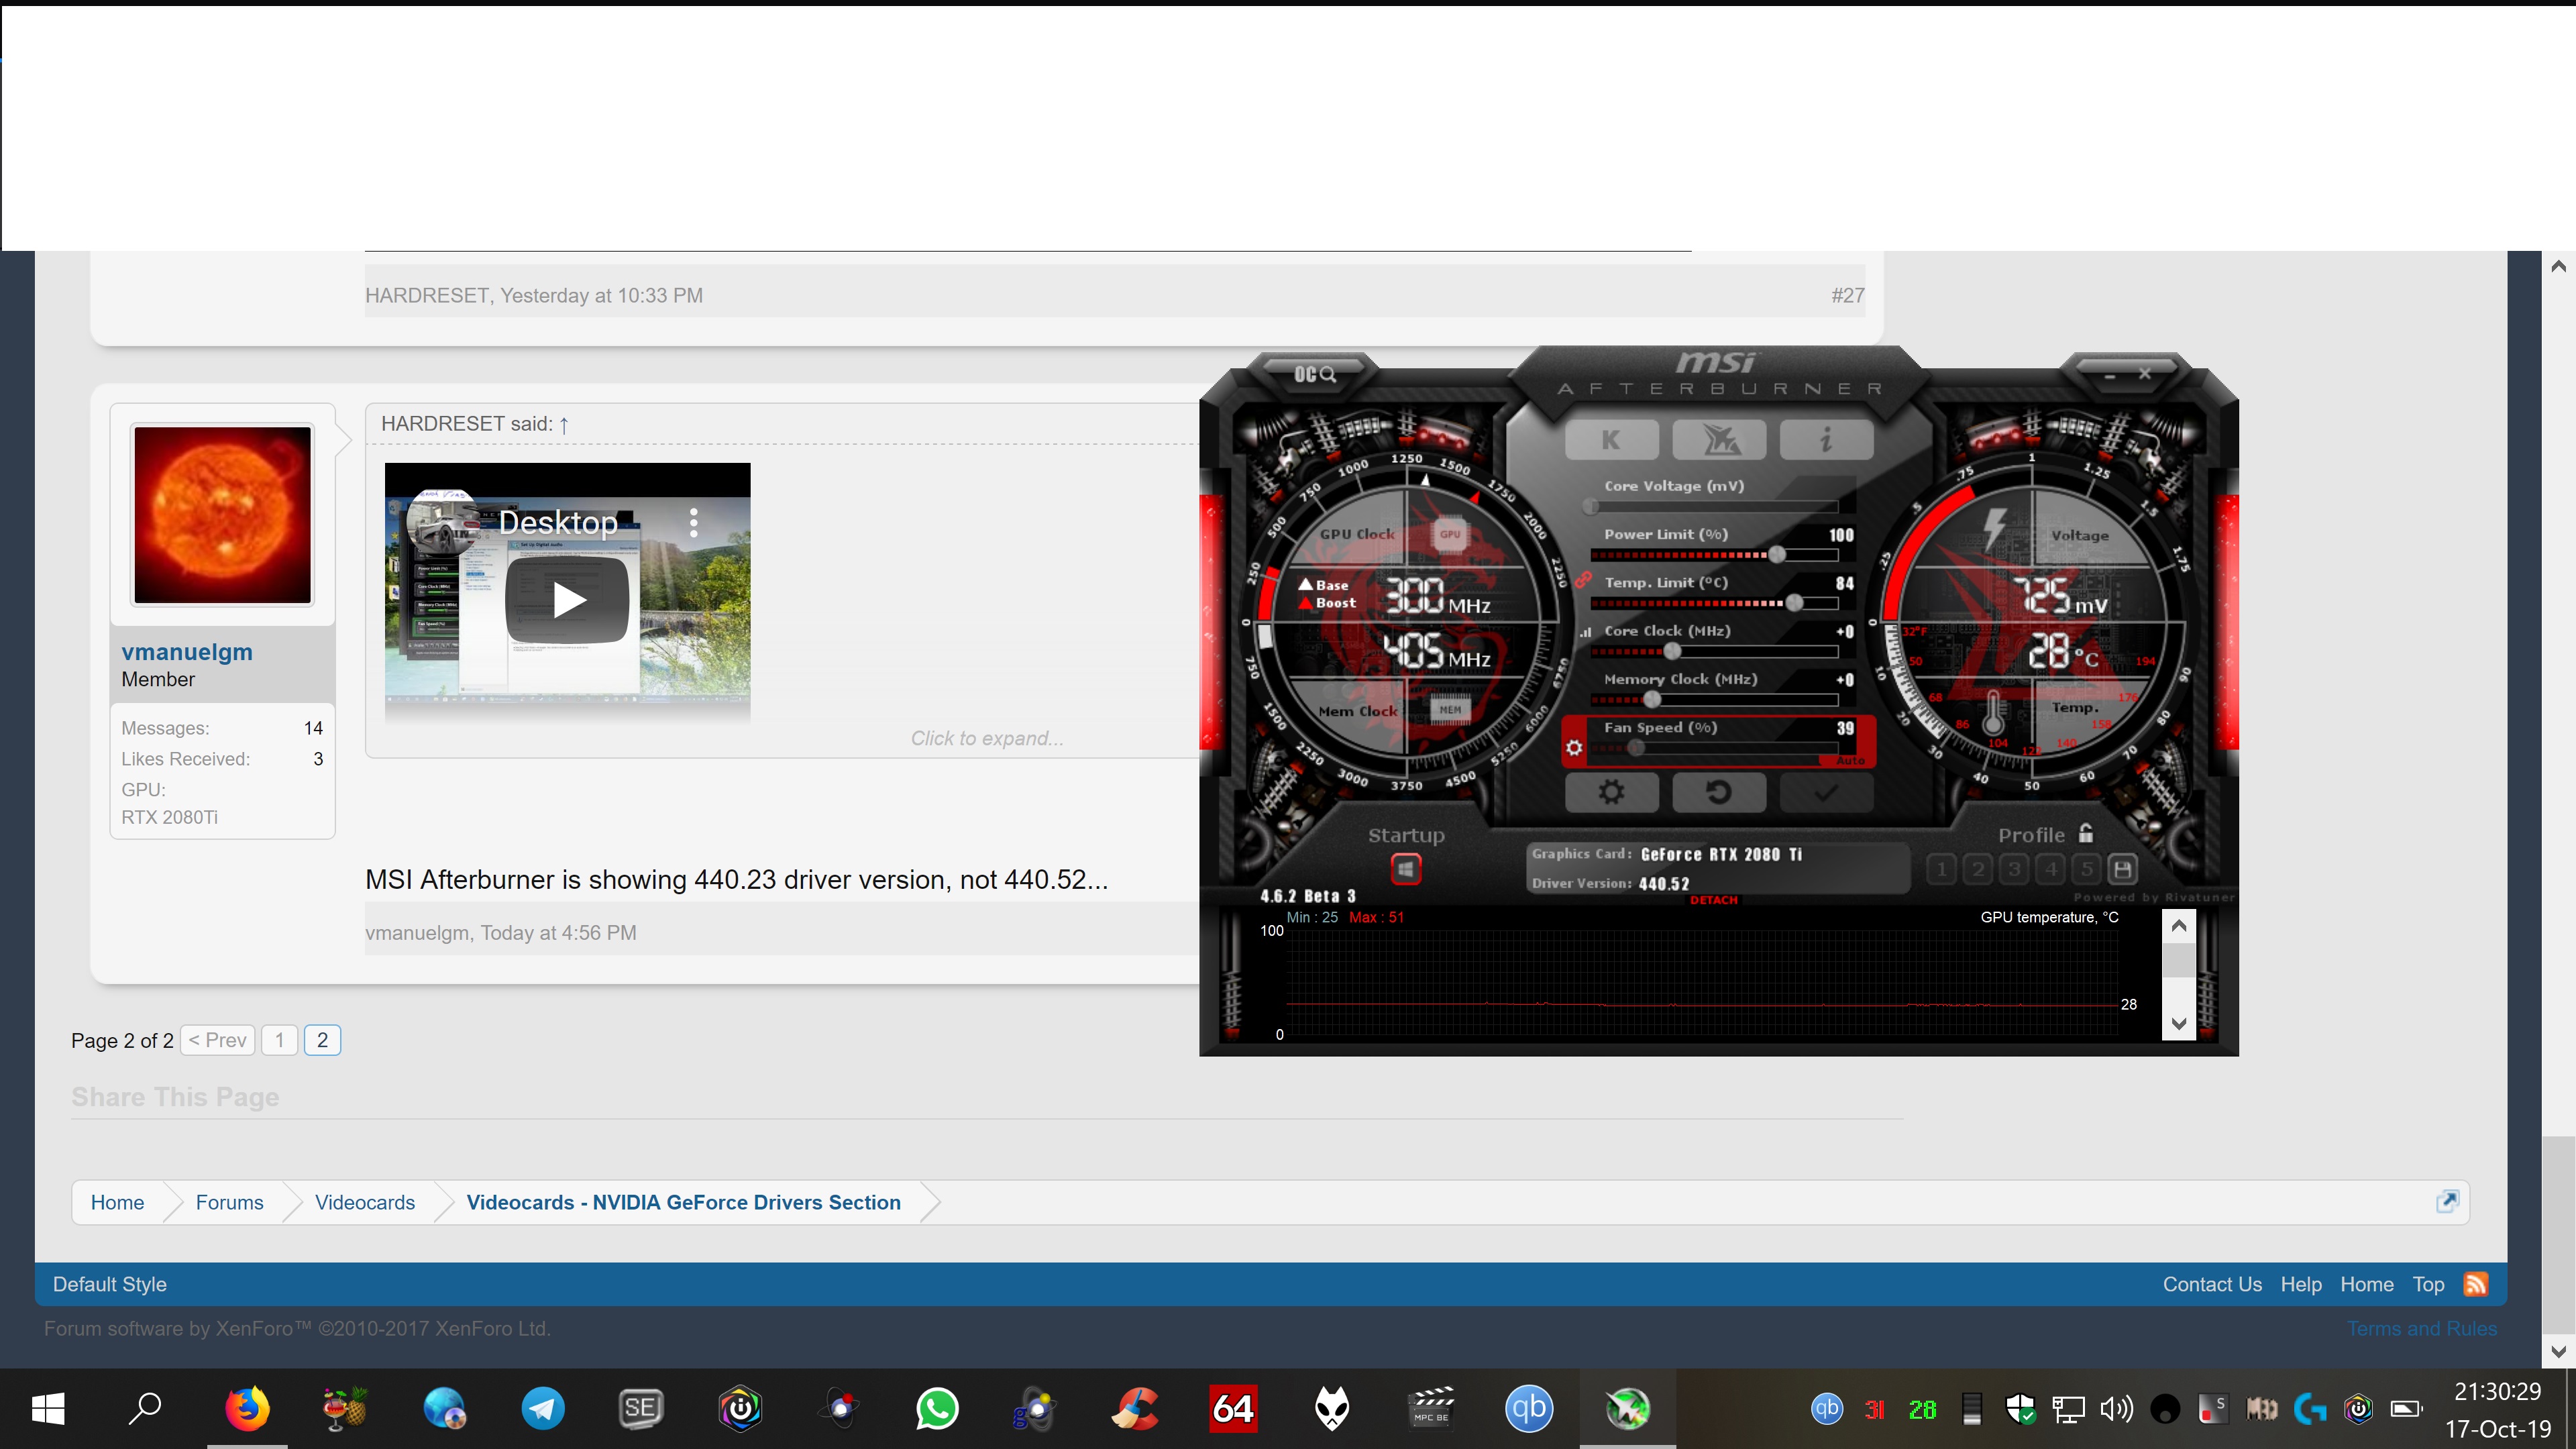2576x1449 pixels.
Task: Launch Kombustor with the K button
Action: click(1611, 440)
